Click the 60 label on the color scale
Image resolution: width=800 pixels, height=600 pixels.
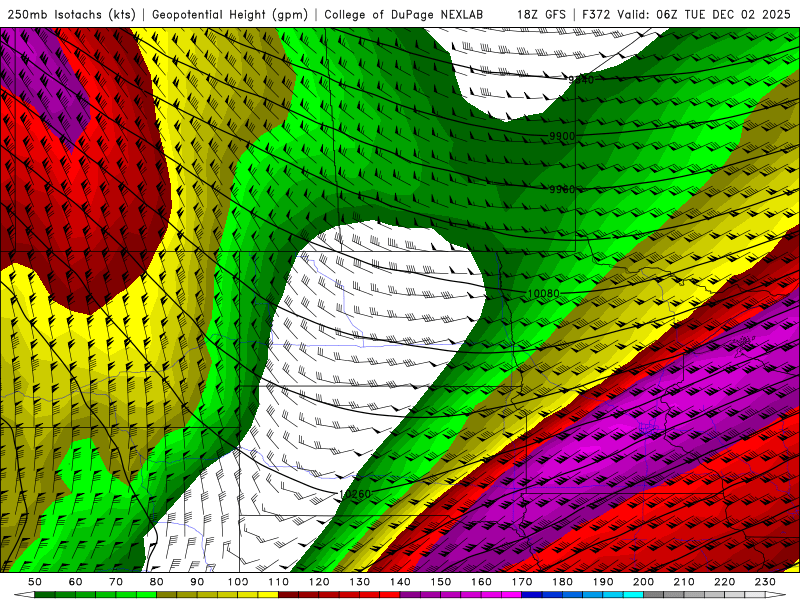tap(76, 582)
